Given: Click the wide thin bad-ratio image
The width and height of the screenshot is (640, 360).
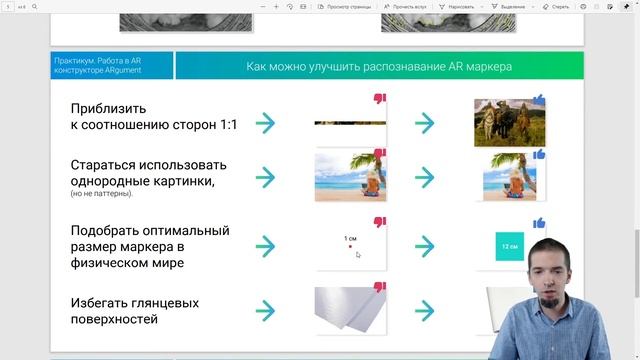Looking at the screenshot, I should 350,122.
